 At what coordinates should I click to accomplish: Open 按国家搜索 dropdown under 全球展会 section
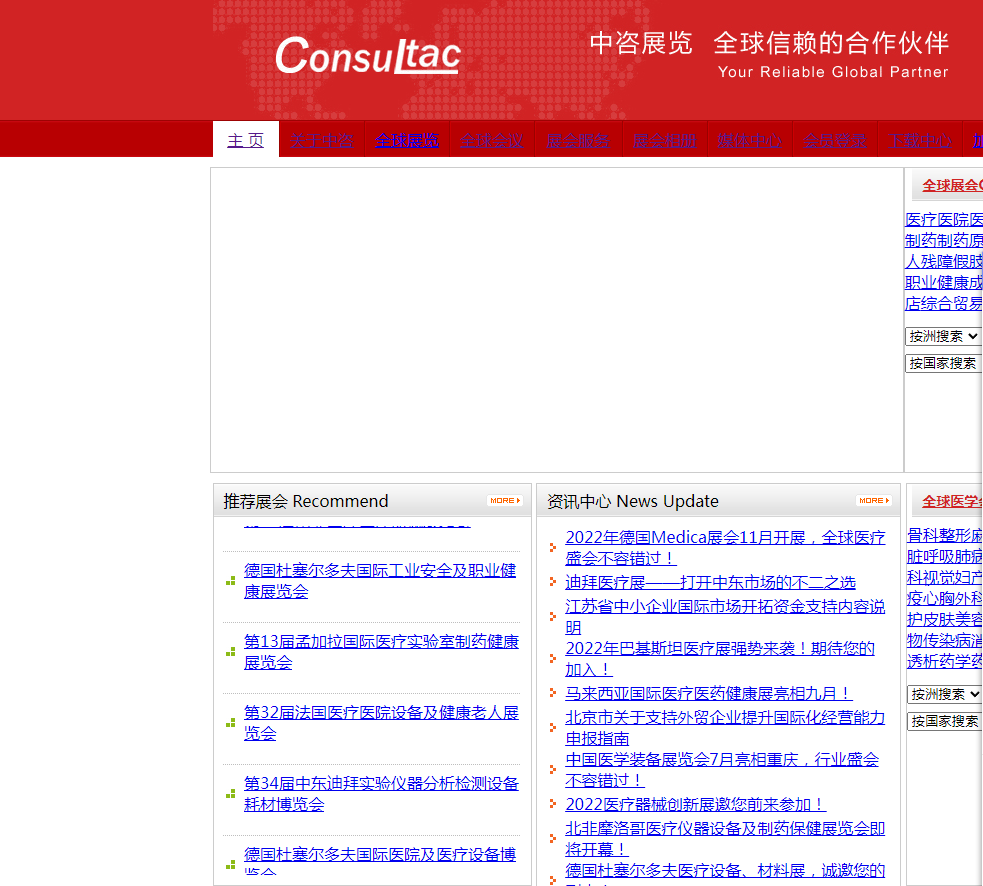coord(943,363)
